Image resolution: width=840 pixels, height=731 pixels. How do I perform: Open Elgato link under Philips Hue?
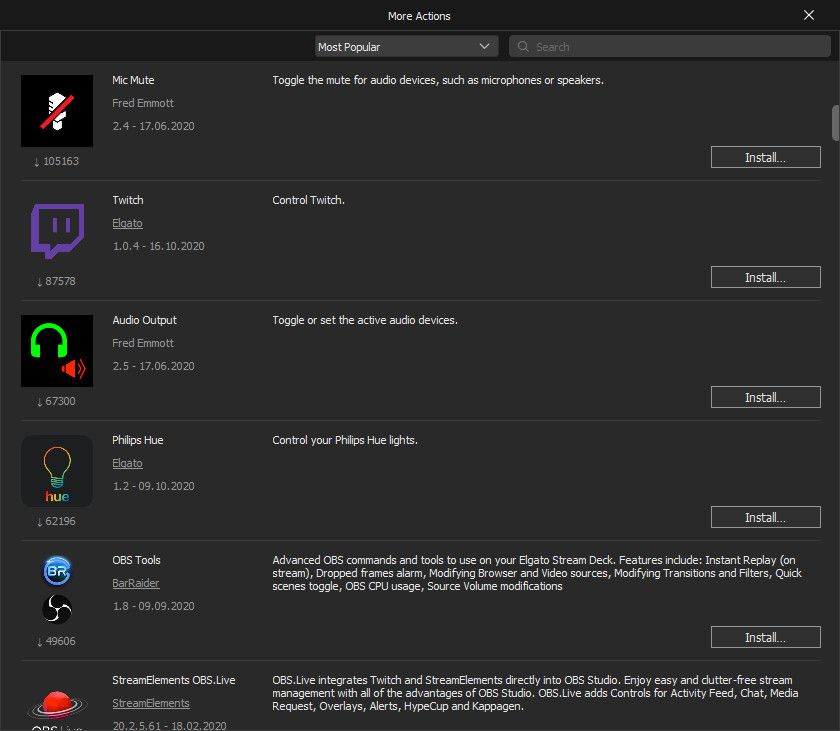tap(128, 463)
